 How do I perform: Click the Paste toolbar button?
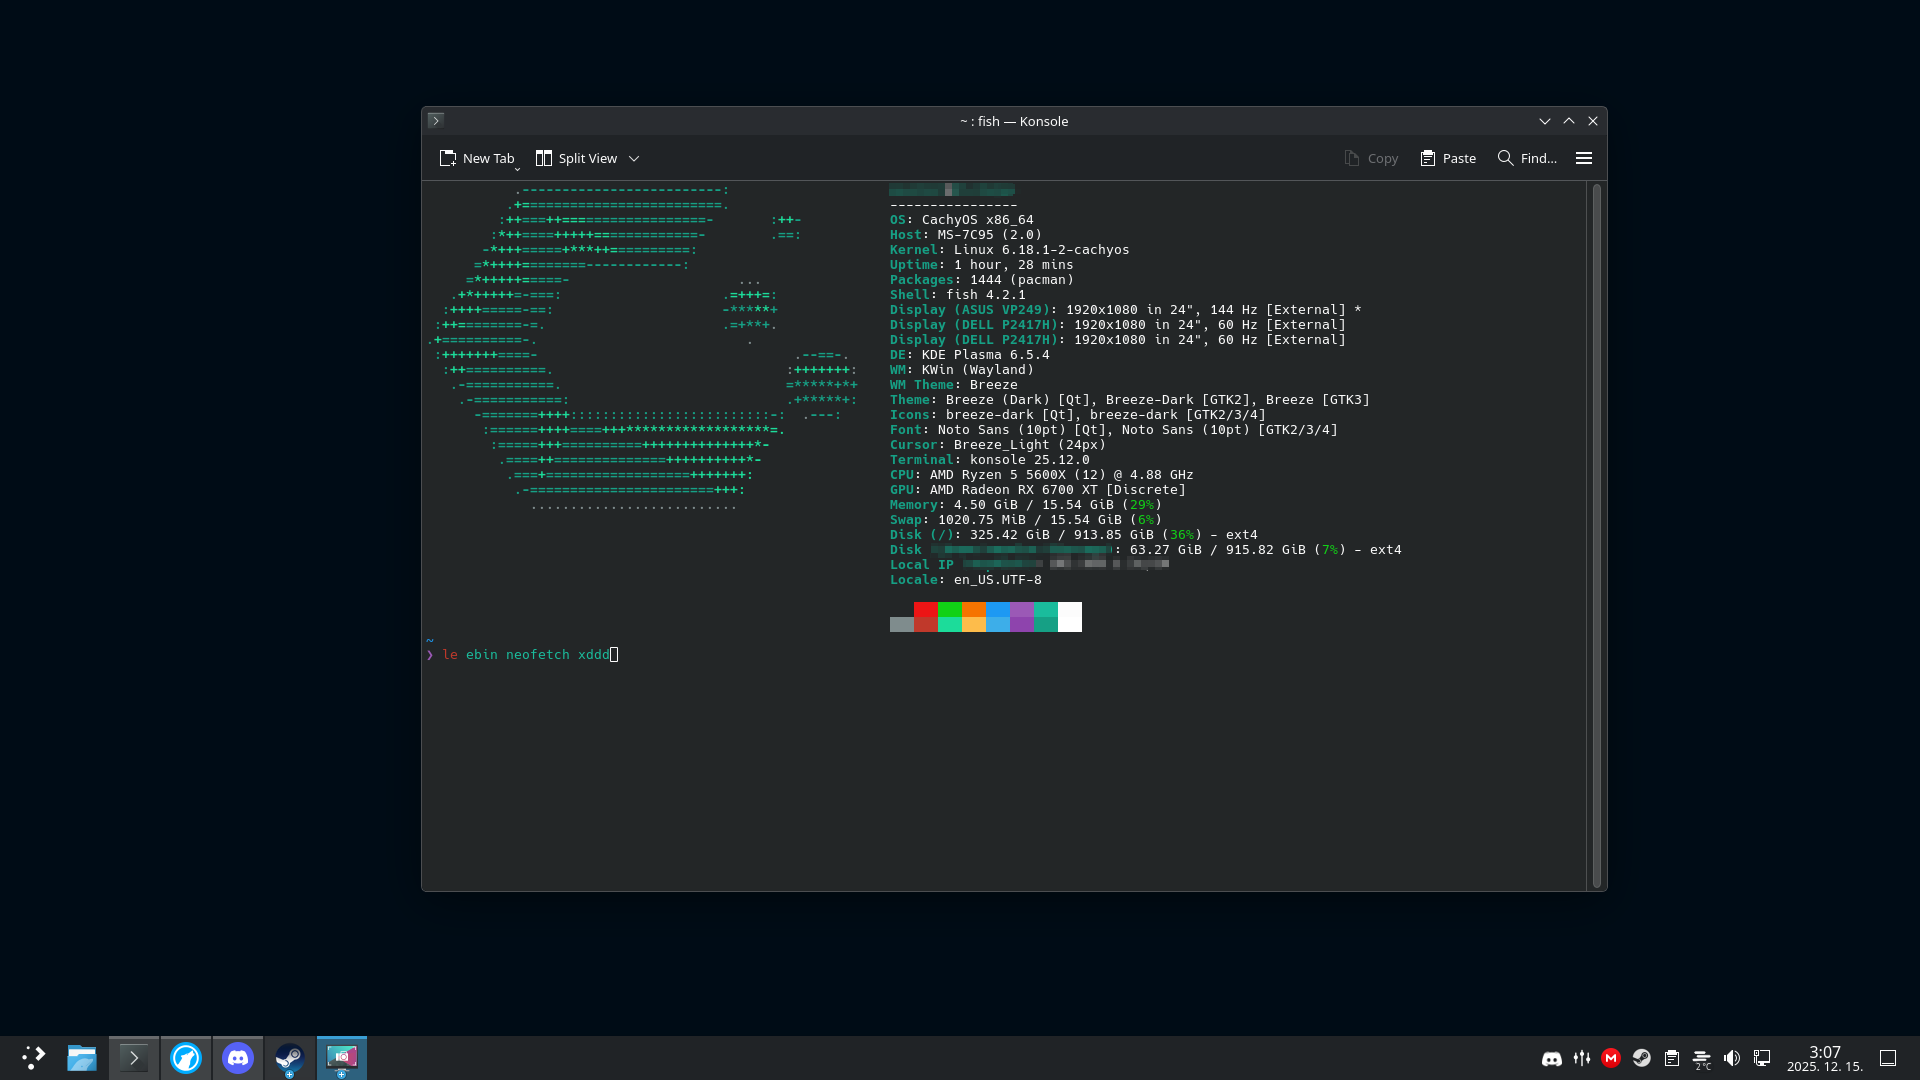click(1448, 158)
